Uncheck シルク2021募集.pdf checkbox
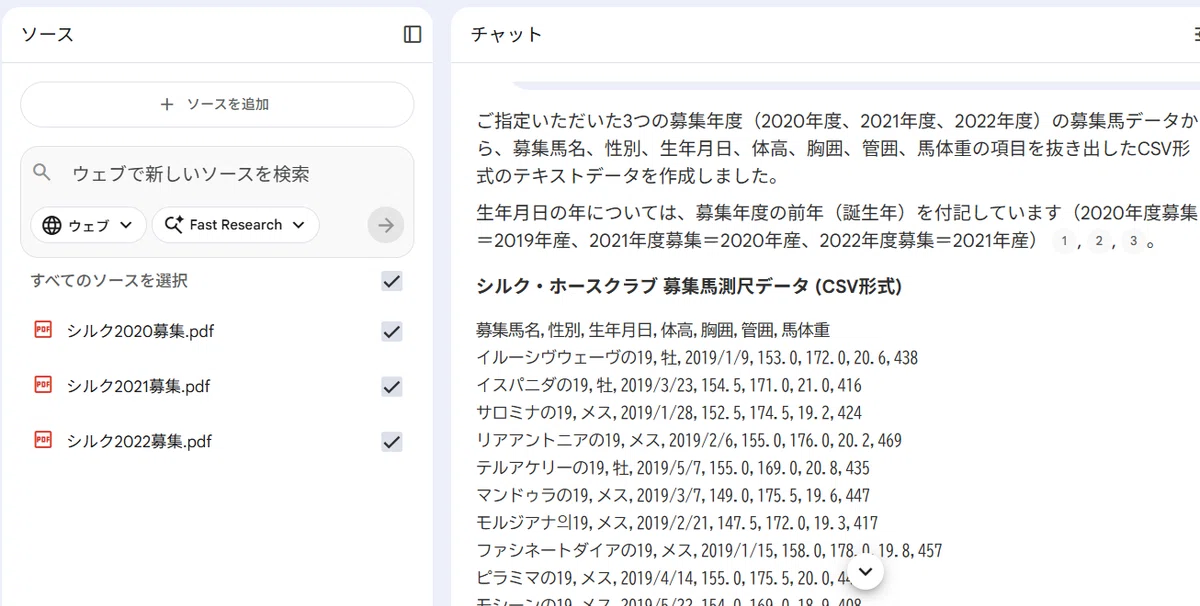Viewport: 1200px width, 606px height. [392, 386]
